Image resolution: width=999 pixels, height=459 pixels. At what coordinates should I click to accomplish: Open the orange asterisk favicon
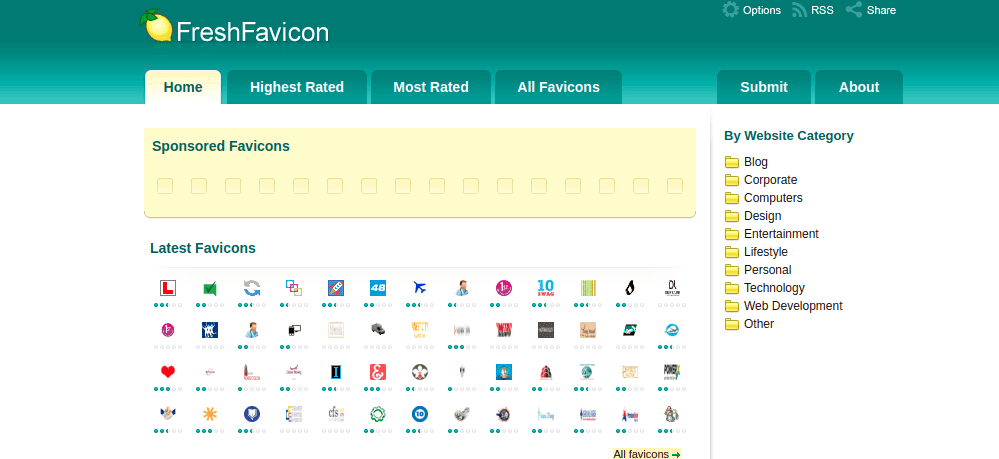pos(210,414)
